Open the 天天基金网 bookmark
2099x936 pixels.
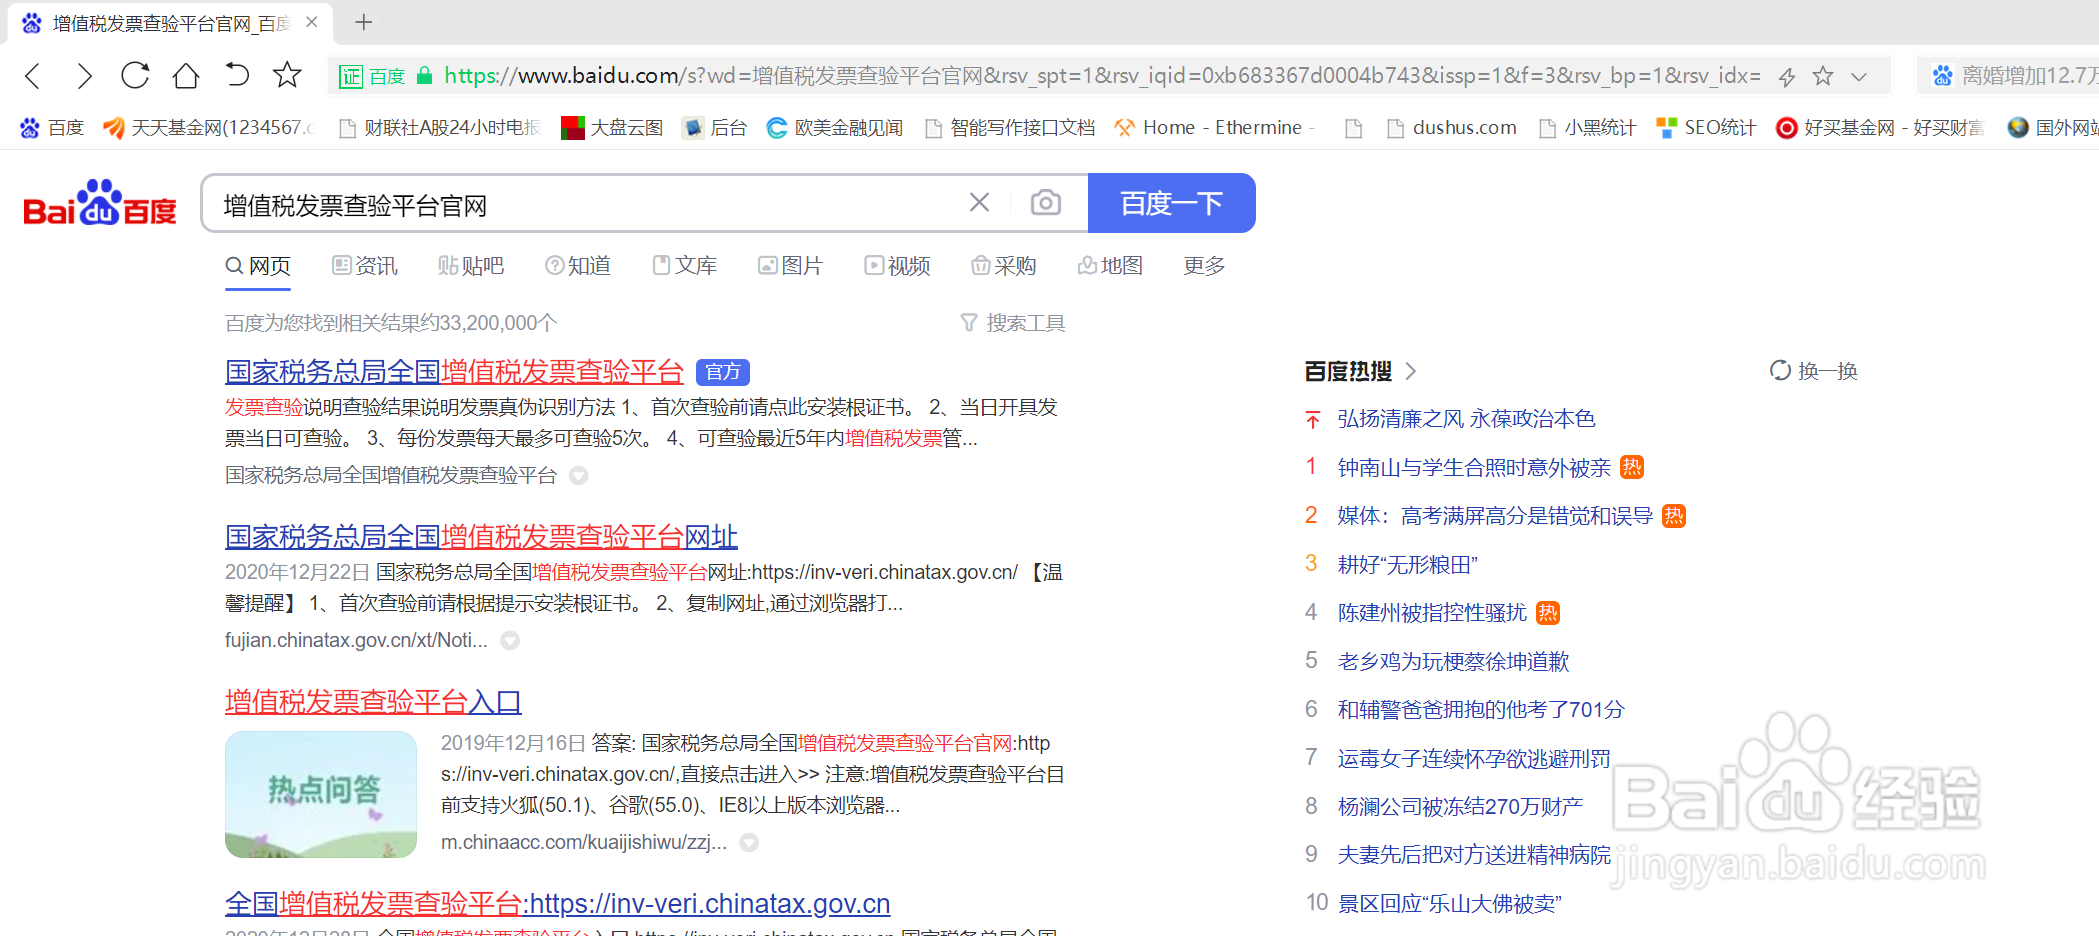pos(208,128)
